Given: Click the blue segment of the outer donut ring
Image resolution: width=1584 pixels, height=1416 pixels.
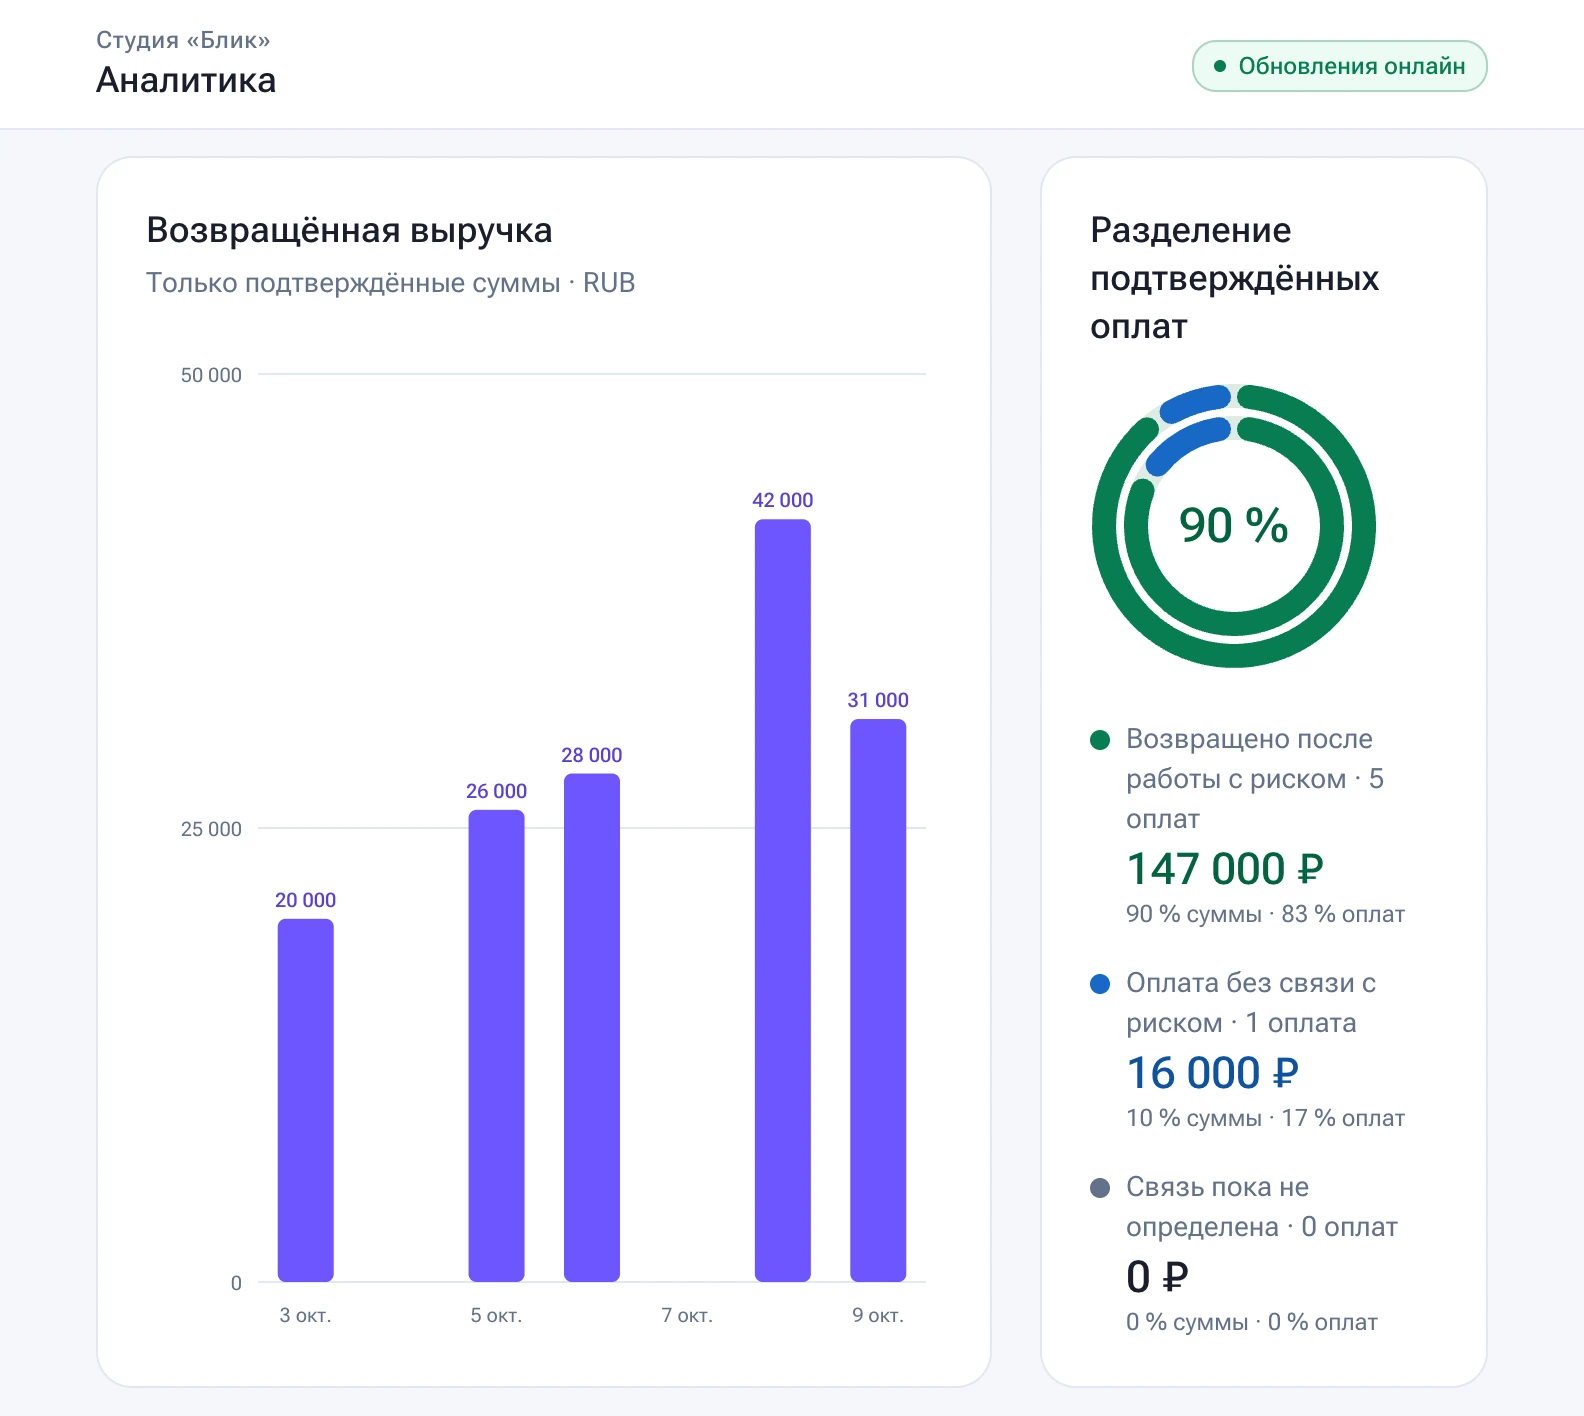Looking at the screenshot, I should pos(1194,402).
